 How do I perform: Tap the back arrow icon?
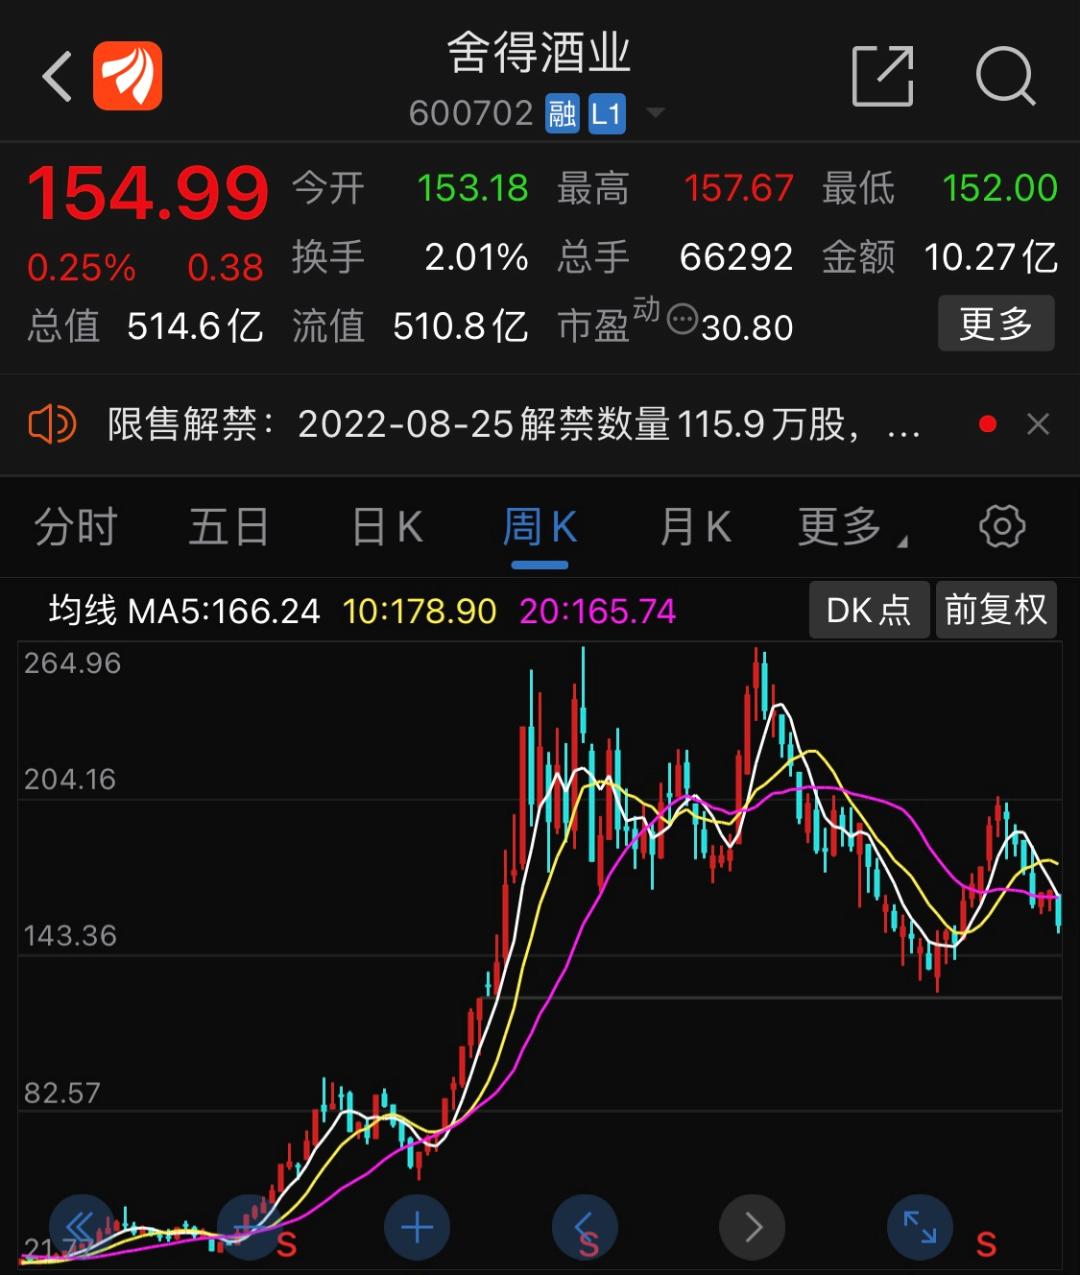(x=58, y=76)
